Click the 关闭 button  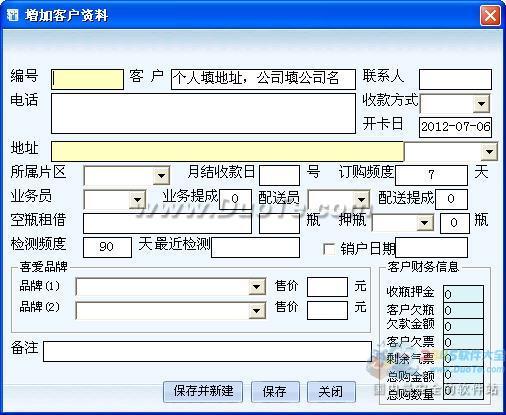tap(331, 391)
